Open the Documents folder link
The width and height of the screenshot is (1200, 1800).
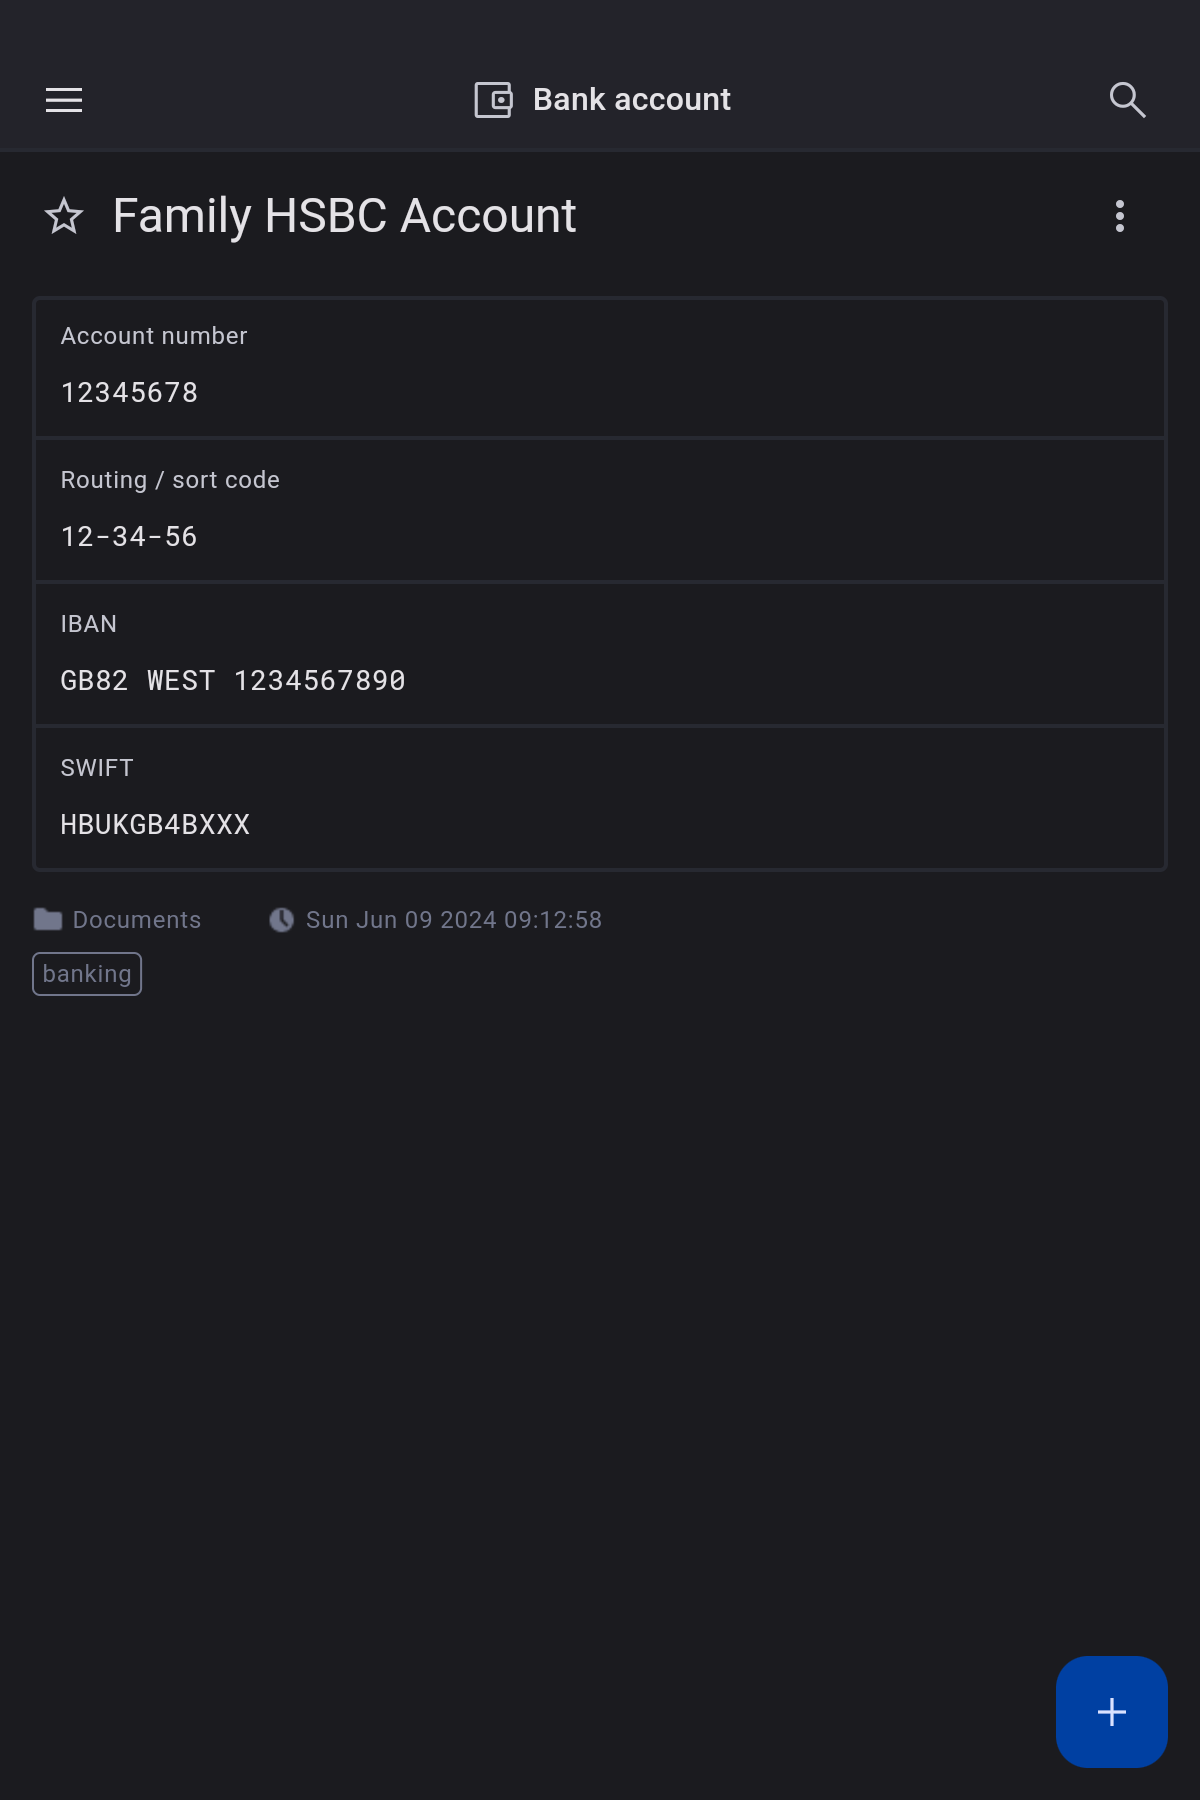137,920
